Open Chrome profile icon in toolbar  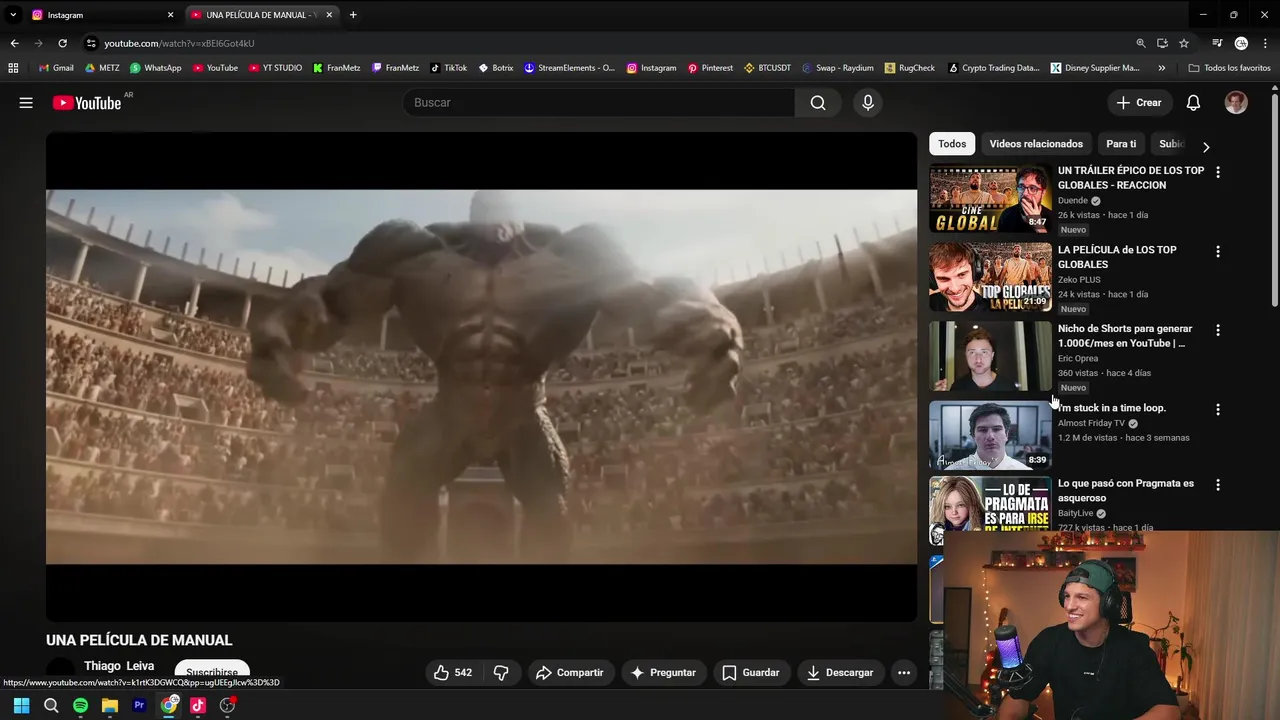pyautogui.click(x=1241, y=43)
